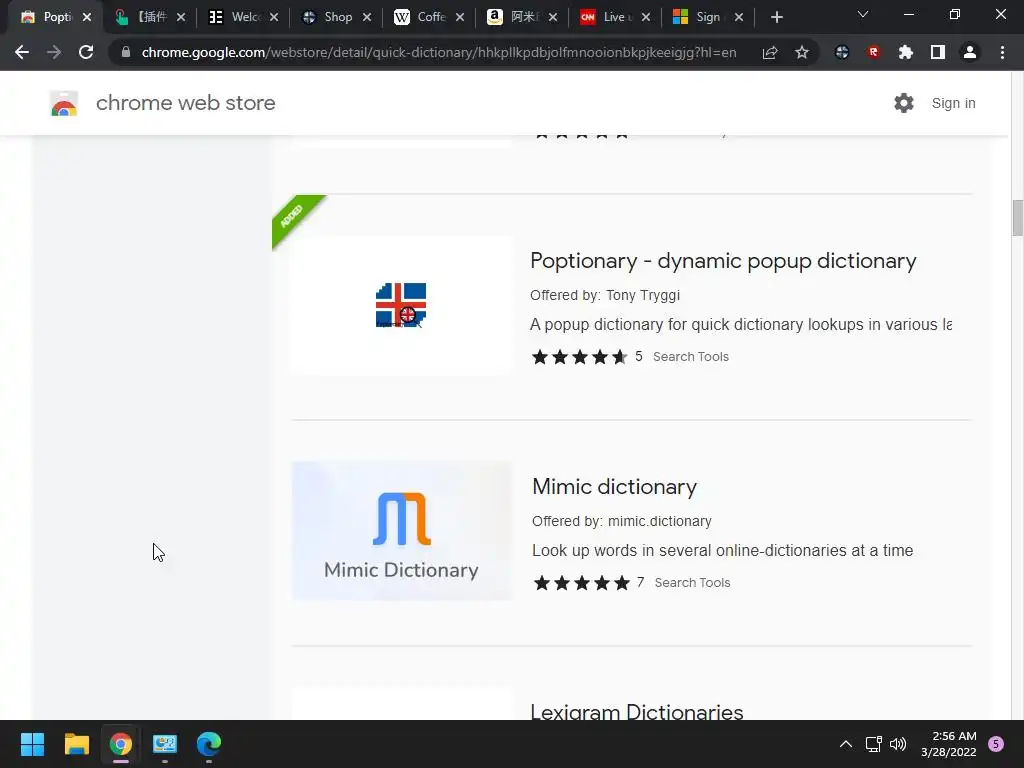Viewport: 1024px width, 768px height.
Task: Click the address bar URL
Action: tap(439, 52)
